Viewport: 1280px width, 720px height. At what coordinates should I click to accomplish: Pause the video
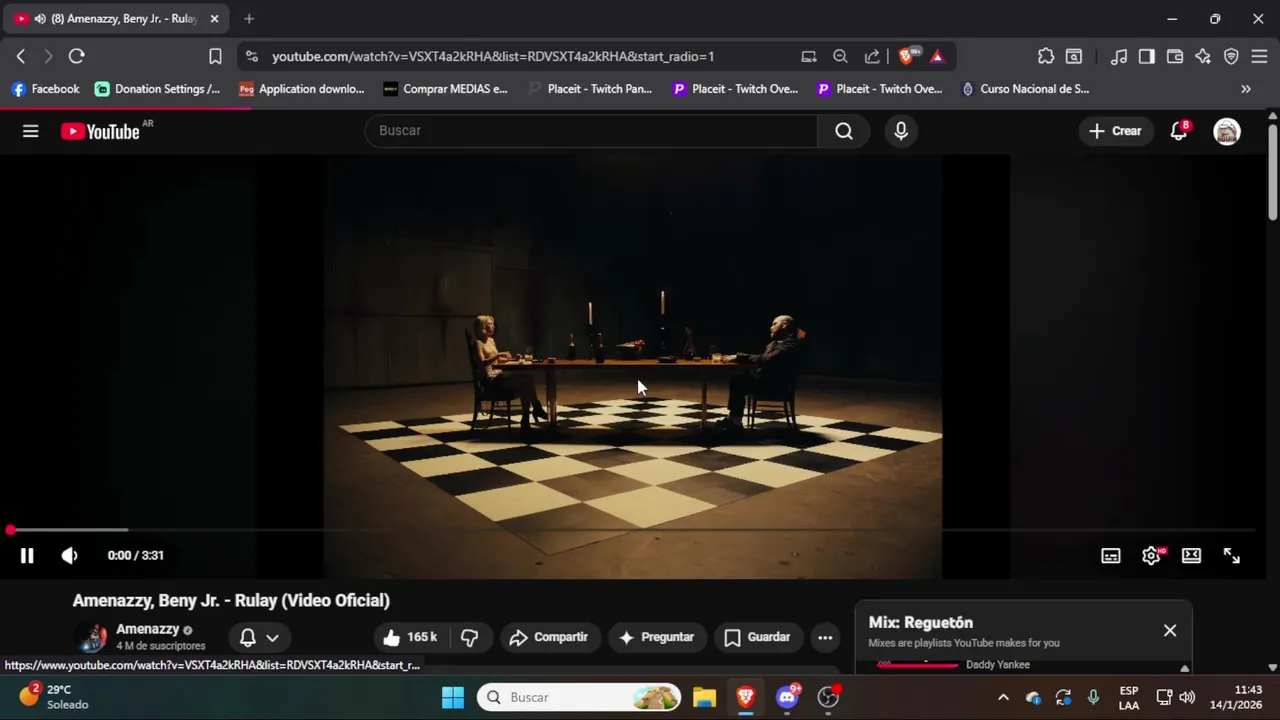[27, 556]
